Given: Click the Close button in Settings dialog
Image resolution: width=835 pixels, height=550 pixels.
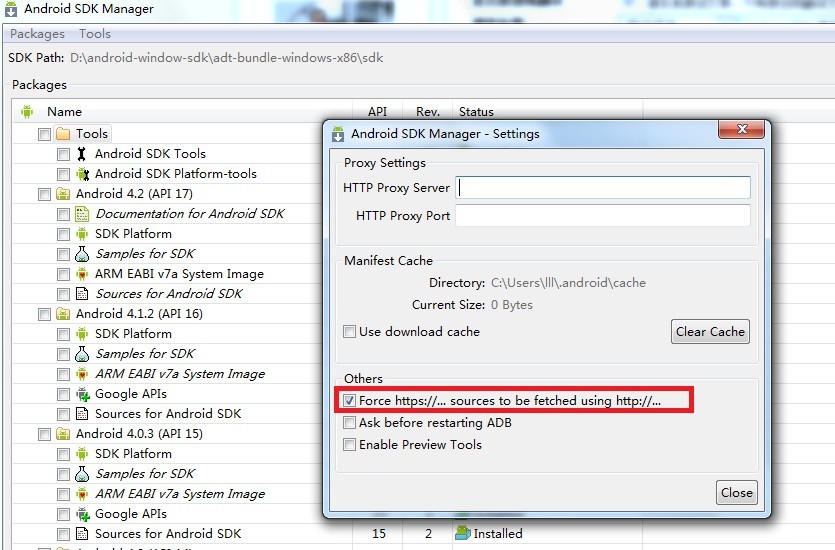Looking at the screenshot, I should pyautogui.click(x=736, y=492).
